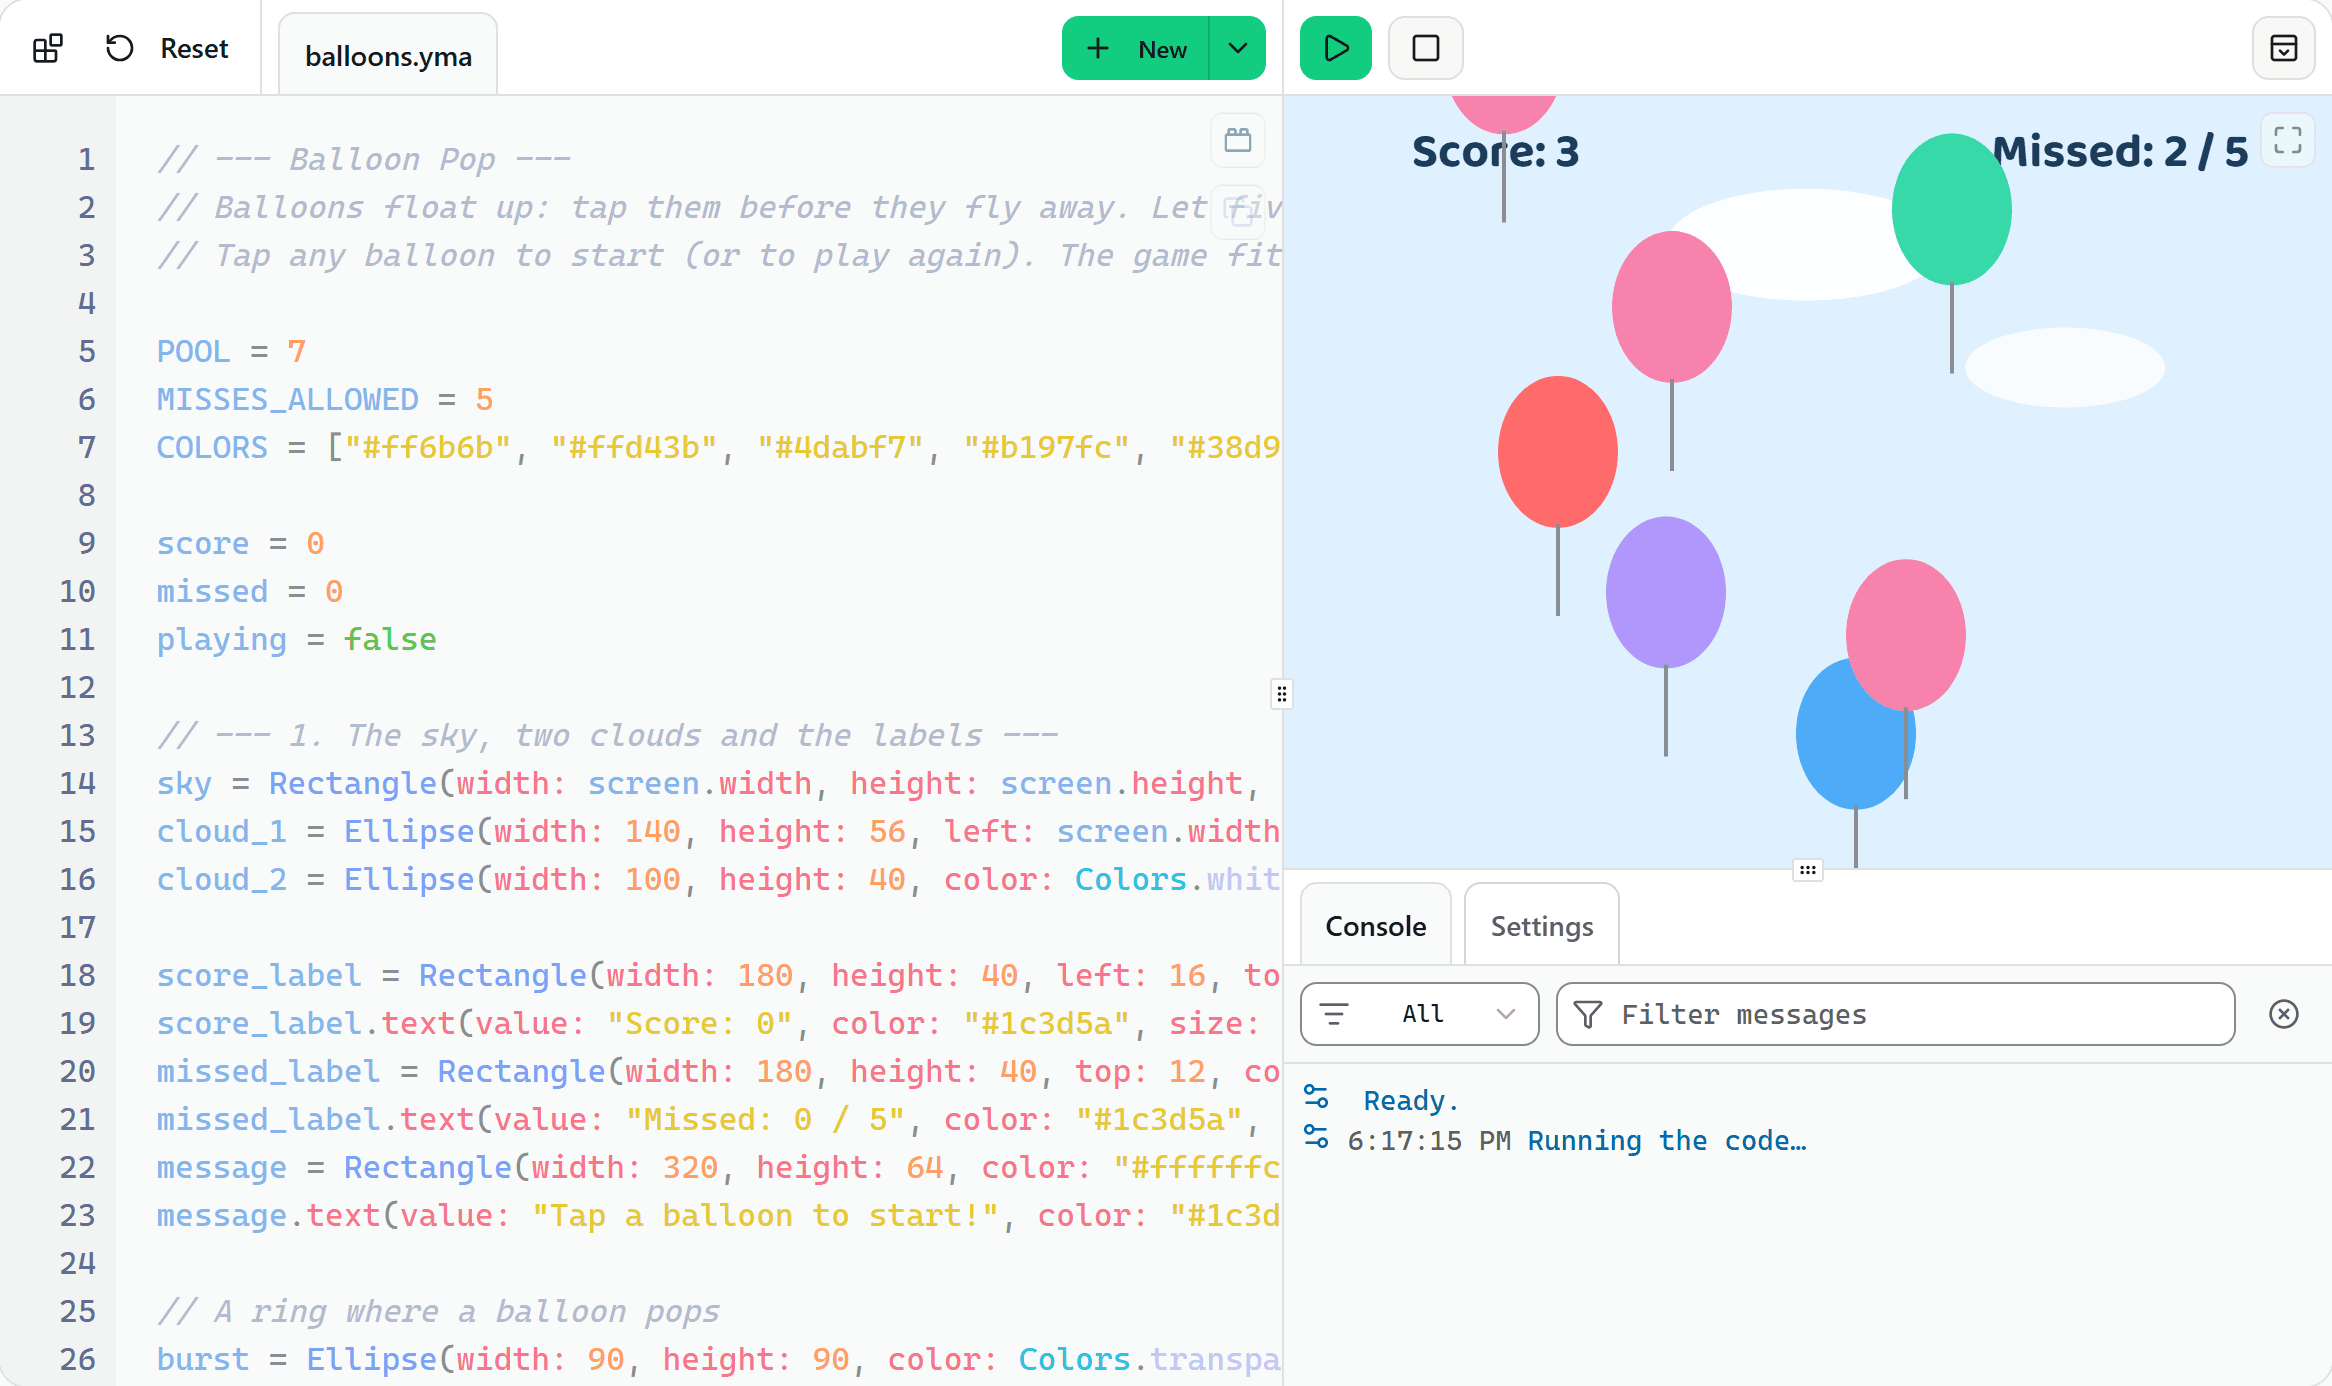Click the '6:17:15 PM' timestamp in console
Viewport: 2332px width, 1386px height.
click(x=1429, y=1141)
